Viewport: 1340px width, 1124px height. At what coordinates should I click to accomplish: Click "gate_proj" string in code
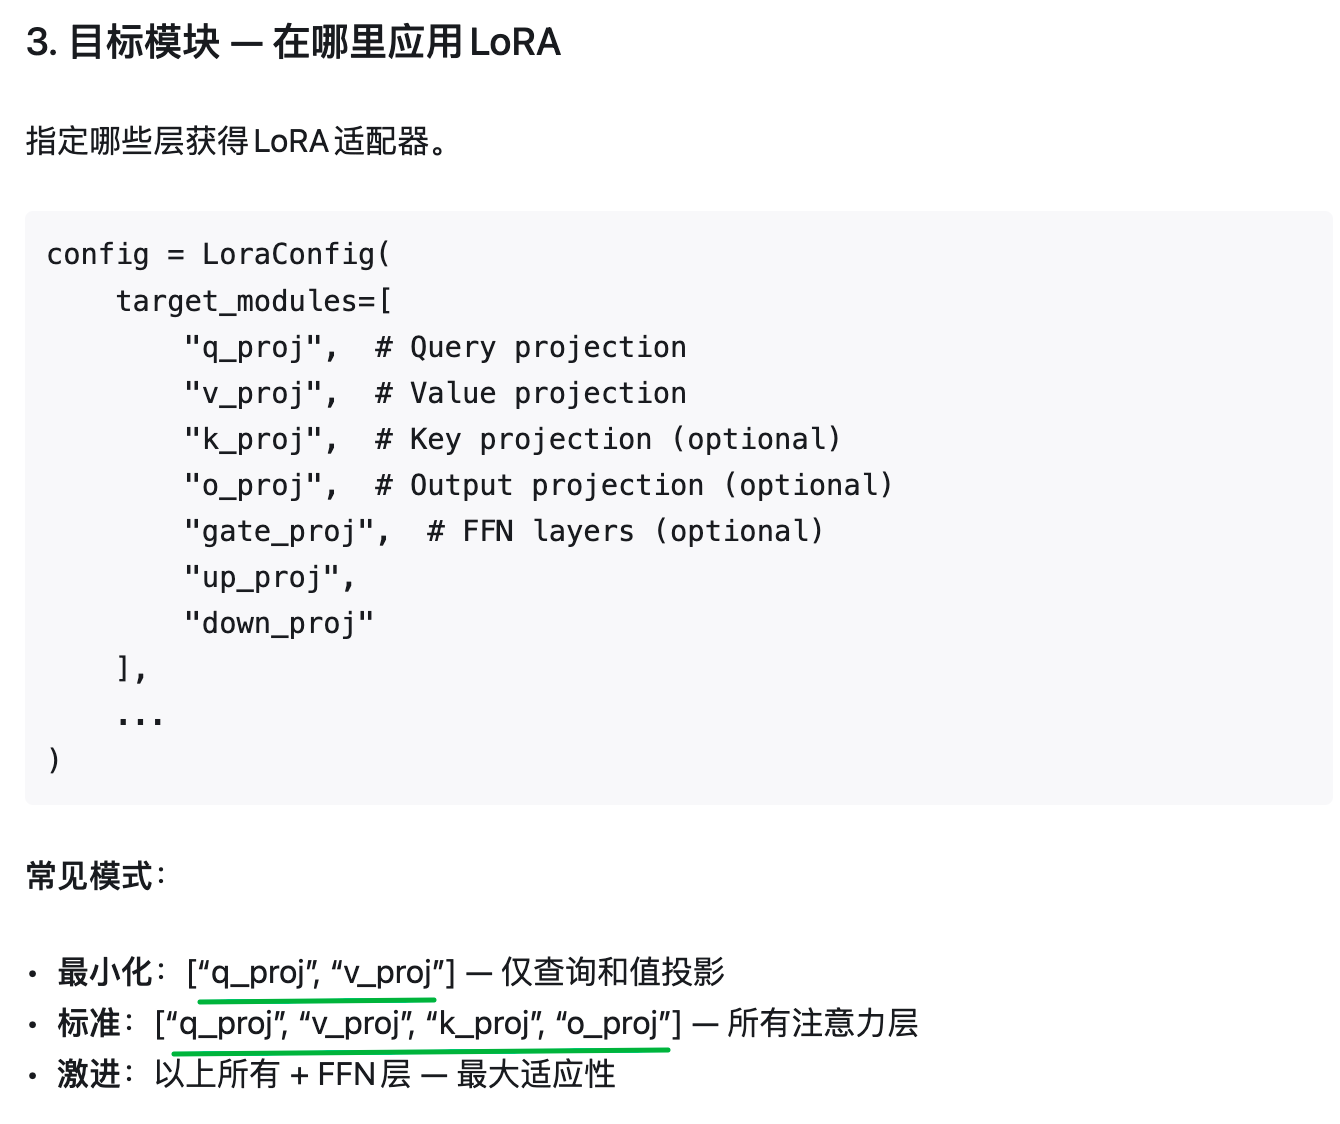(280, 531)
